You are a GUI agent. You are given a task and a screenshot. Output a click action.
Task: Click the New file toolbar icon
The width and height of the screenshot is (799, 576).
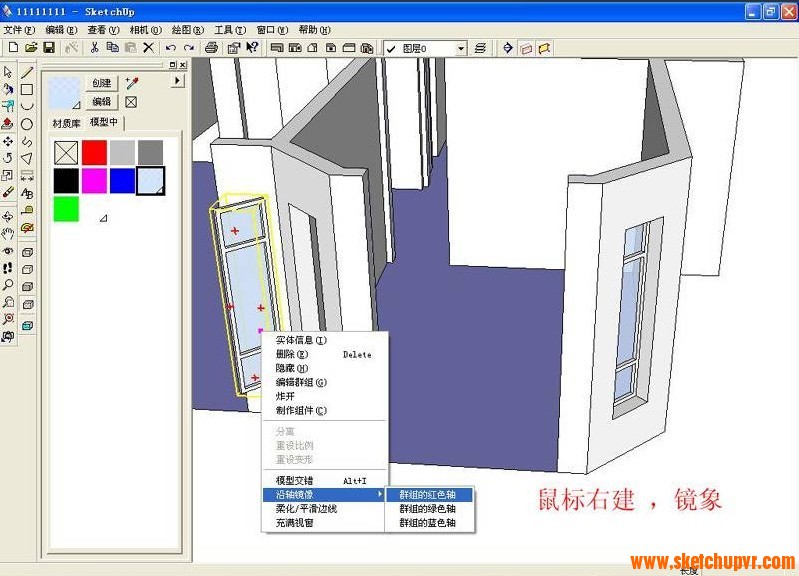click(13, 48)
